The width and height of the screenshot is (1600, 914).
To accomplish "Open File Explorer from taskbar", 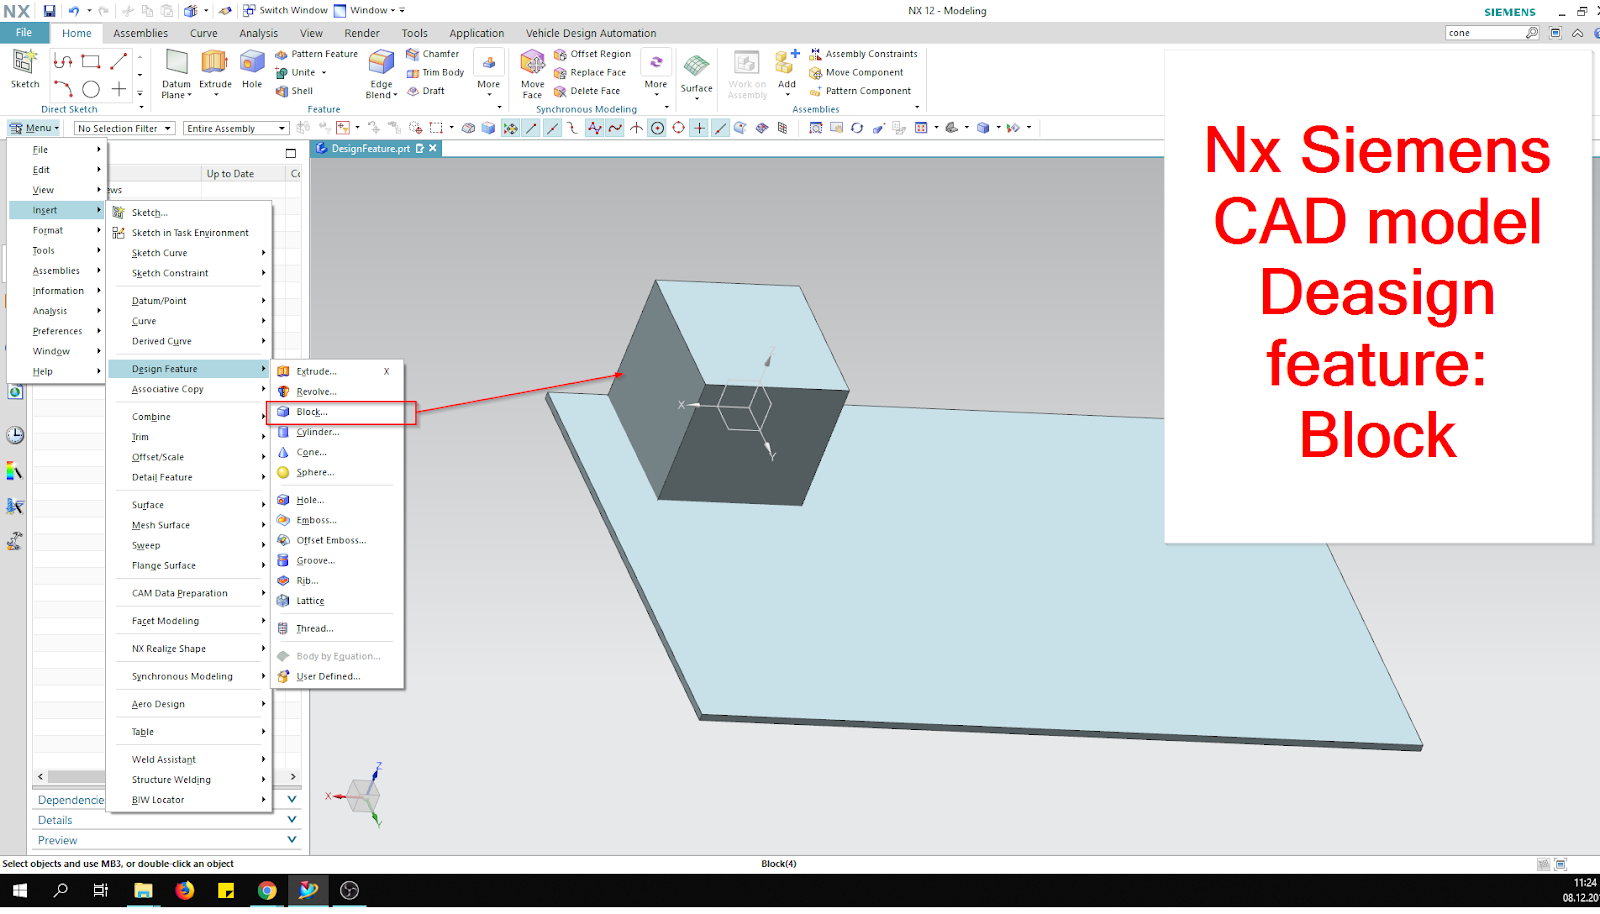I will pyautogui.click(x=143, y=890).
